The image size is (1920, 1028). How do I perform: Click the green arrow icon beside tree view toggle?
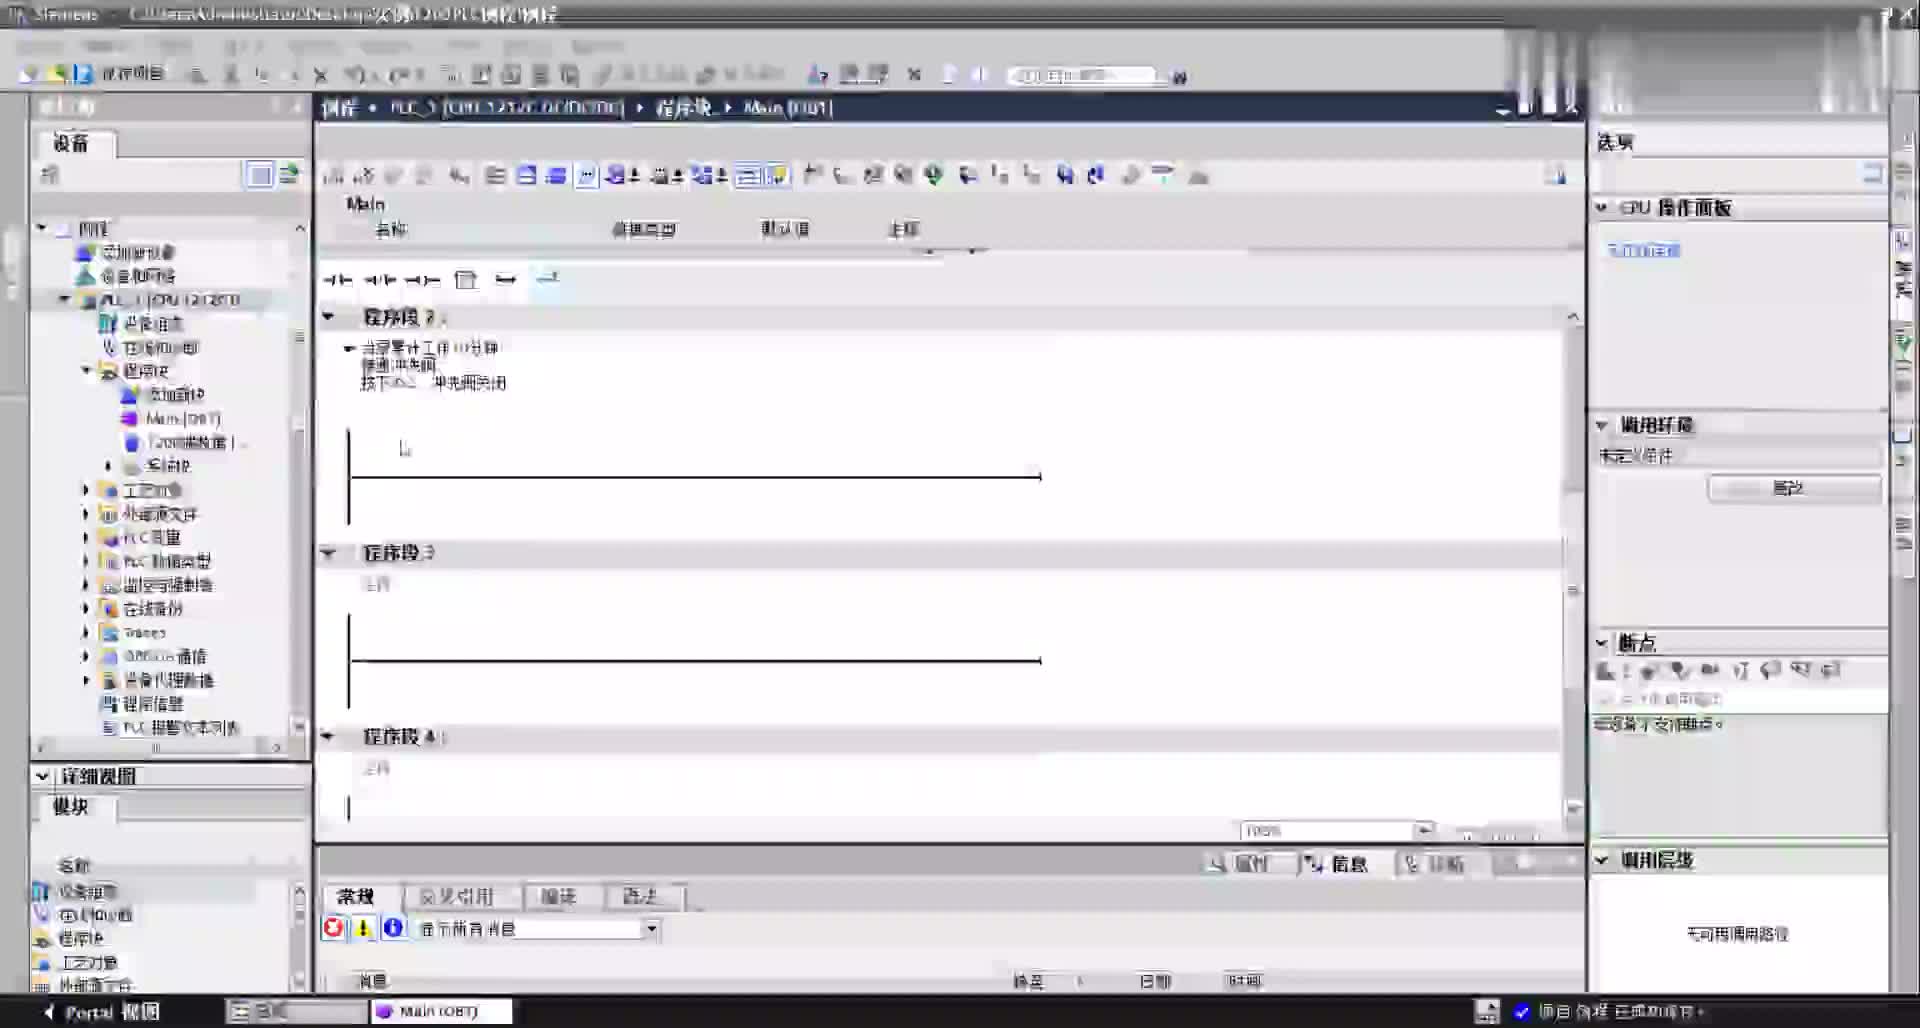[x=289, y=175]
